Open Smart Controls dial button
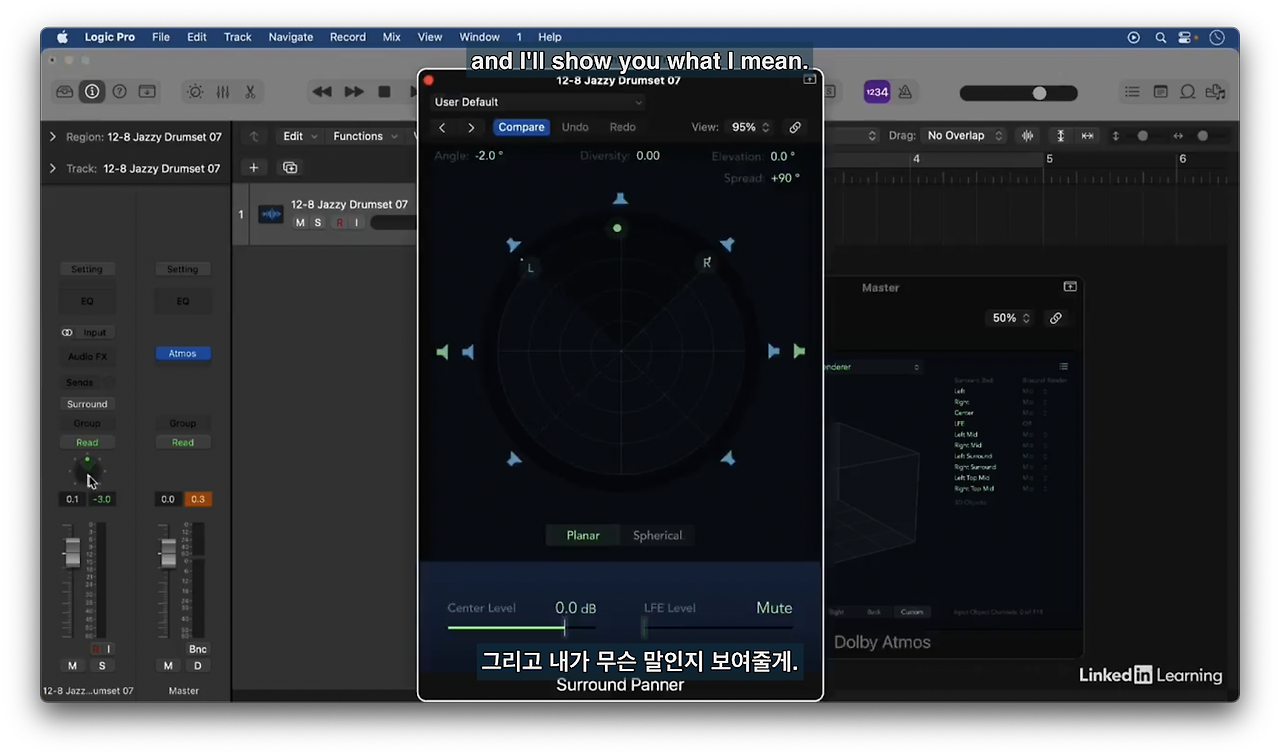Screen dimensions: 1280x756 click(195, 92)
